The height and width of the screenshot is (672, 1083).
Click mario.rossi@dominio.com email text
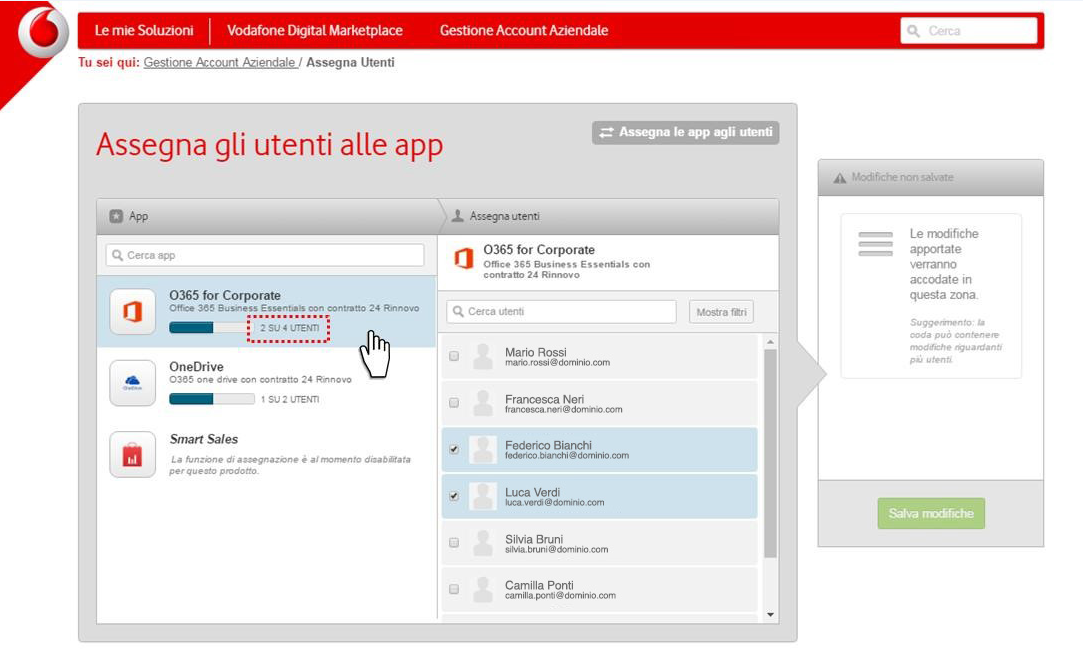tap(557, 363)
